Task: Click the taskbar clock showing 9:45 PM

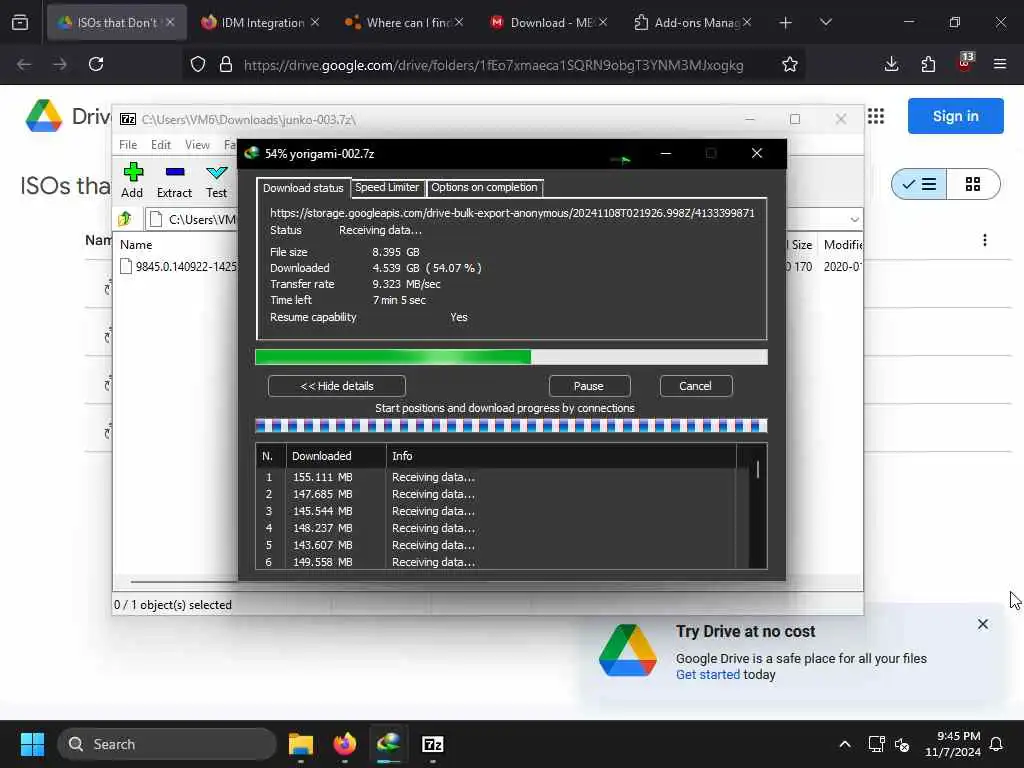Action: [x=953, y=744]
